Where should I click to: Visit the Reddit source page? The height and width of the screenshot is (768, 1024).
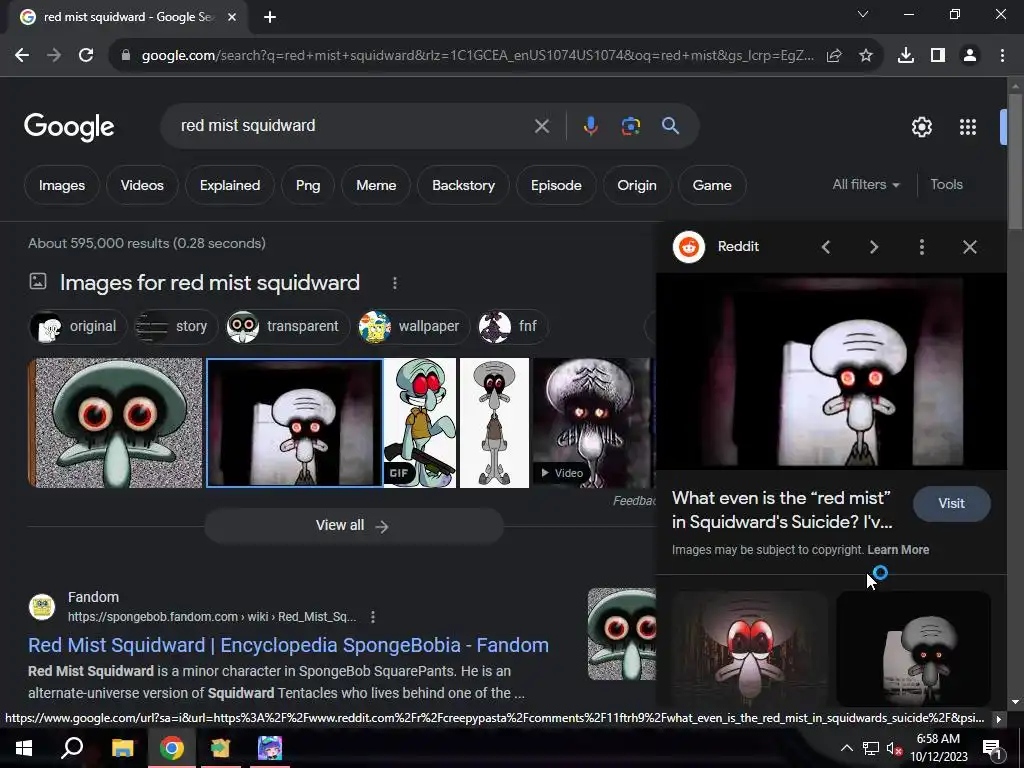point(952,504)
